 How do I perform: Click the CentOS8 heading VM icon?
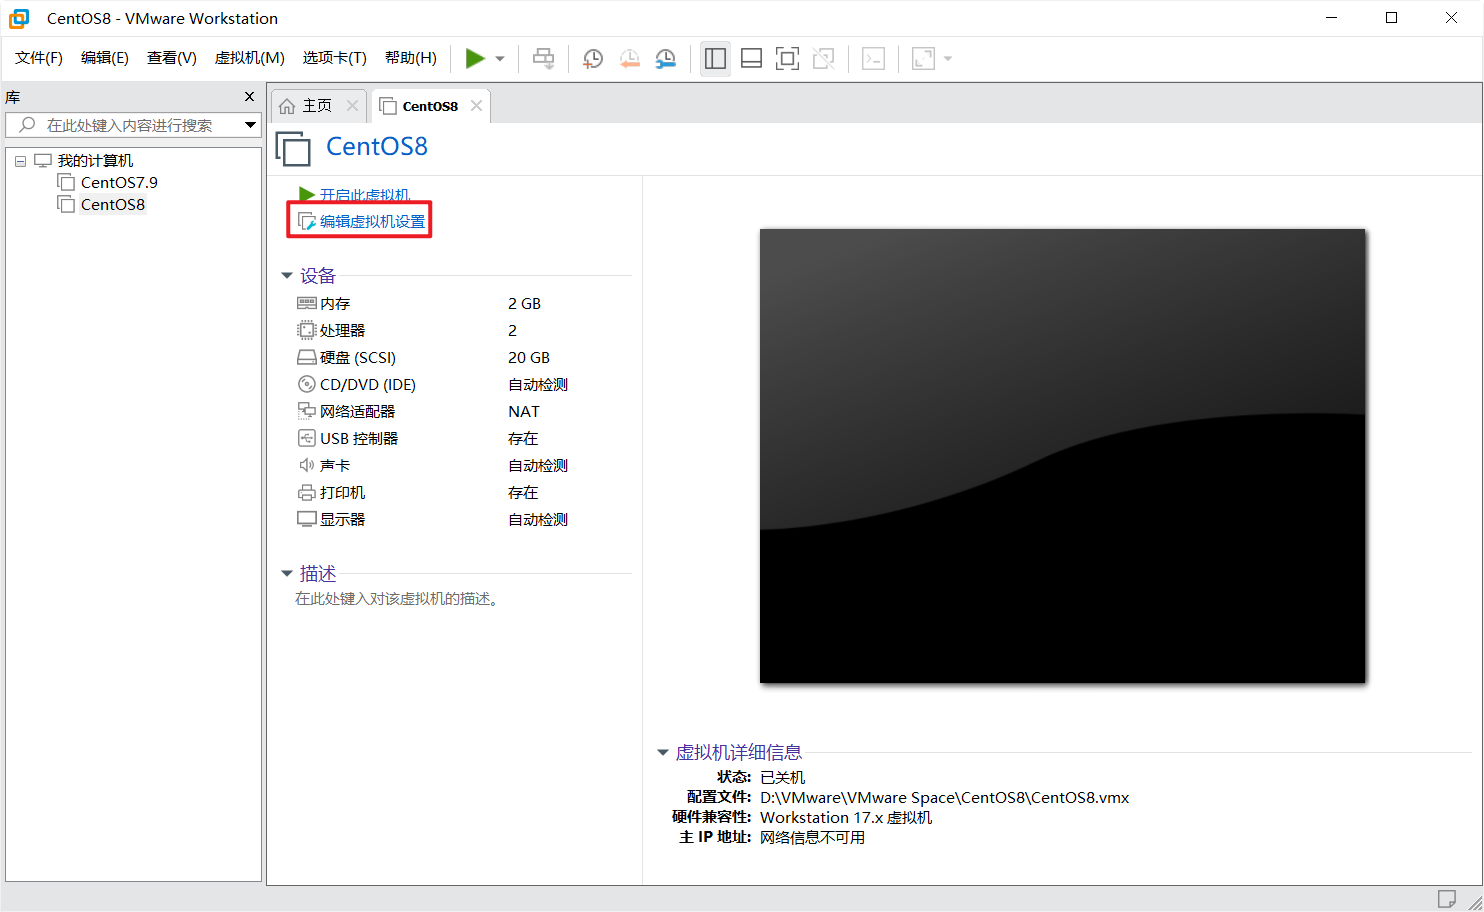point(293,149)
